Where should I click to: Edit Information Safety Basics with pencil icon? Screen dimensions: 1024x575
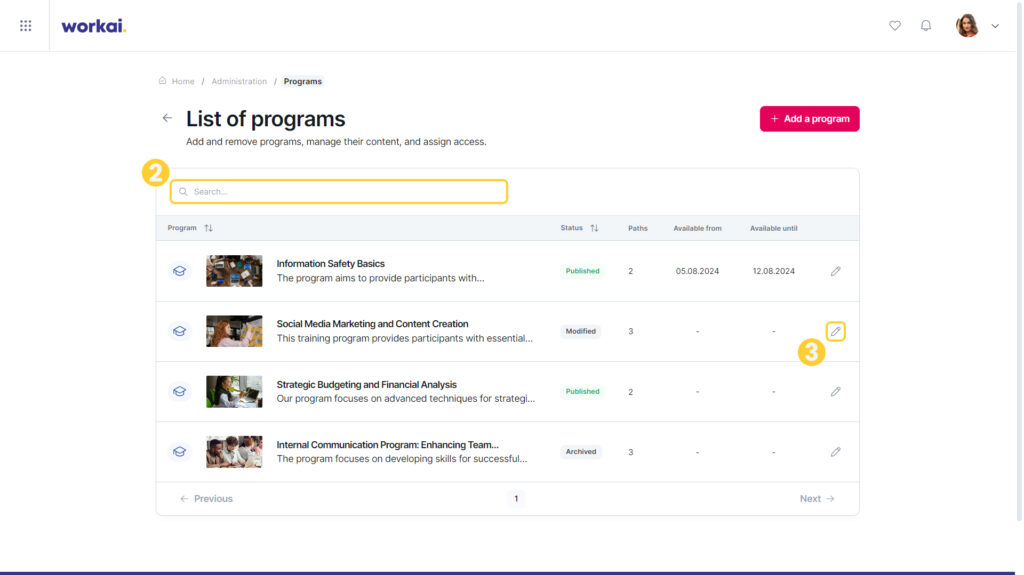click(x=835, y=271)
